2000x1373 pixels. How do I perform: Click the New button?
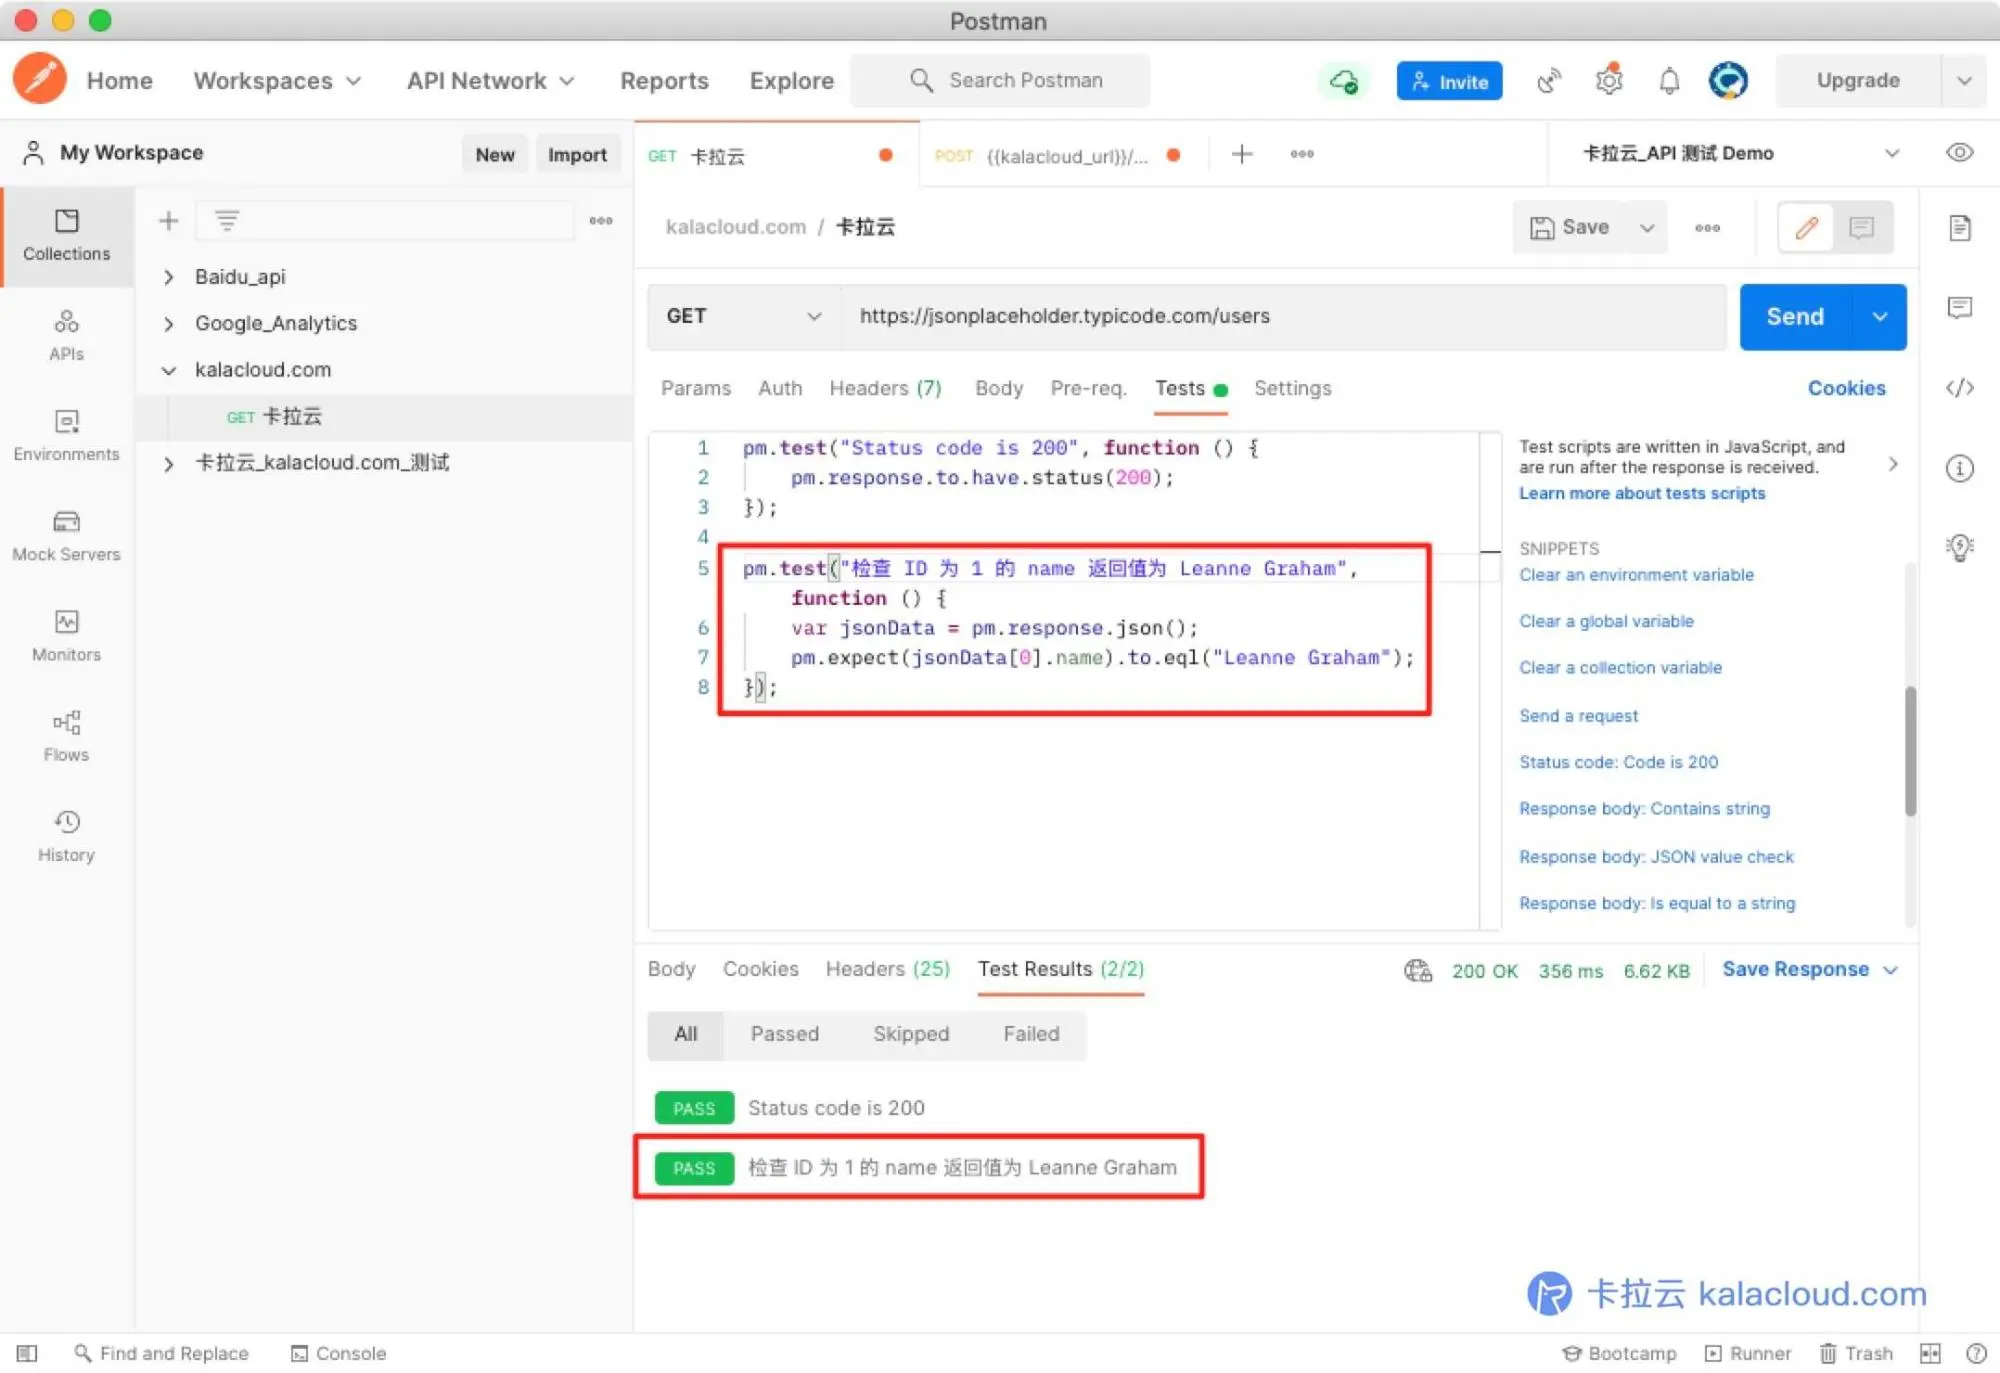495,154
